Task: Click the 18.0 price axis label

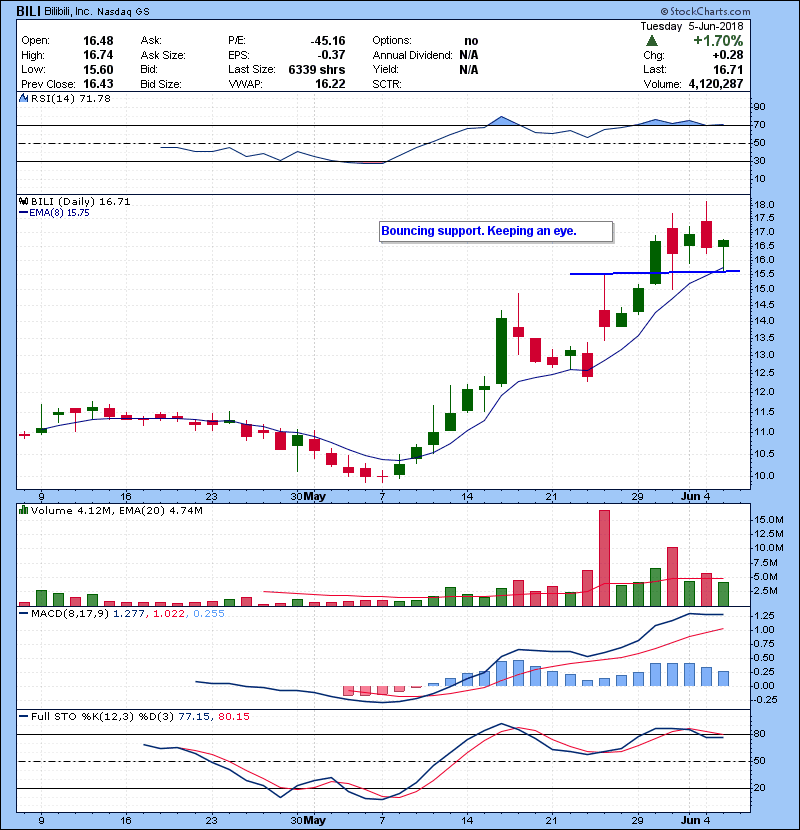Action: [x=764, y=205]
